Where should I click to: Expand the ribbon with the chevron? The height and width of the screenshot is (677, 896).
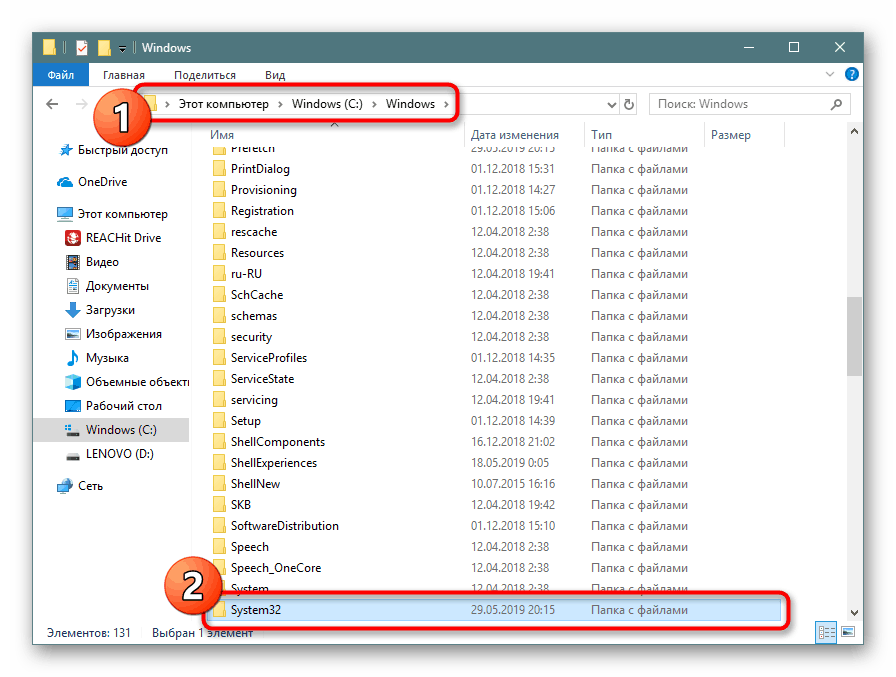(830, 74)
